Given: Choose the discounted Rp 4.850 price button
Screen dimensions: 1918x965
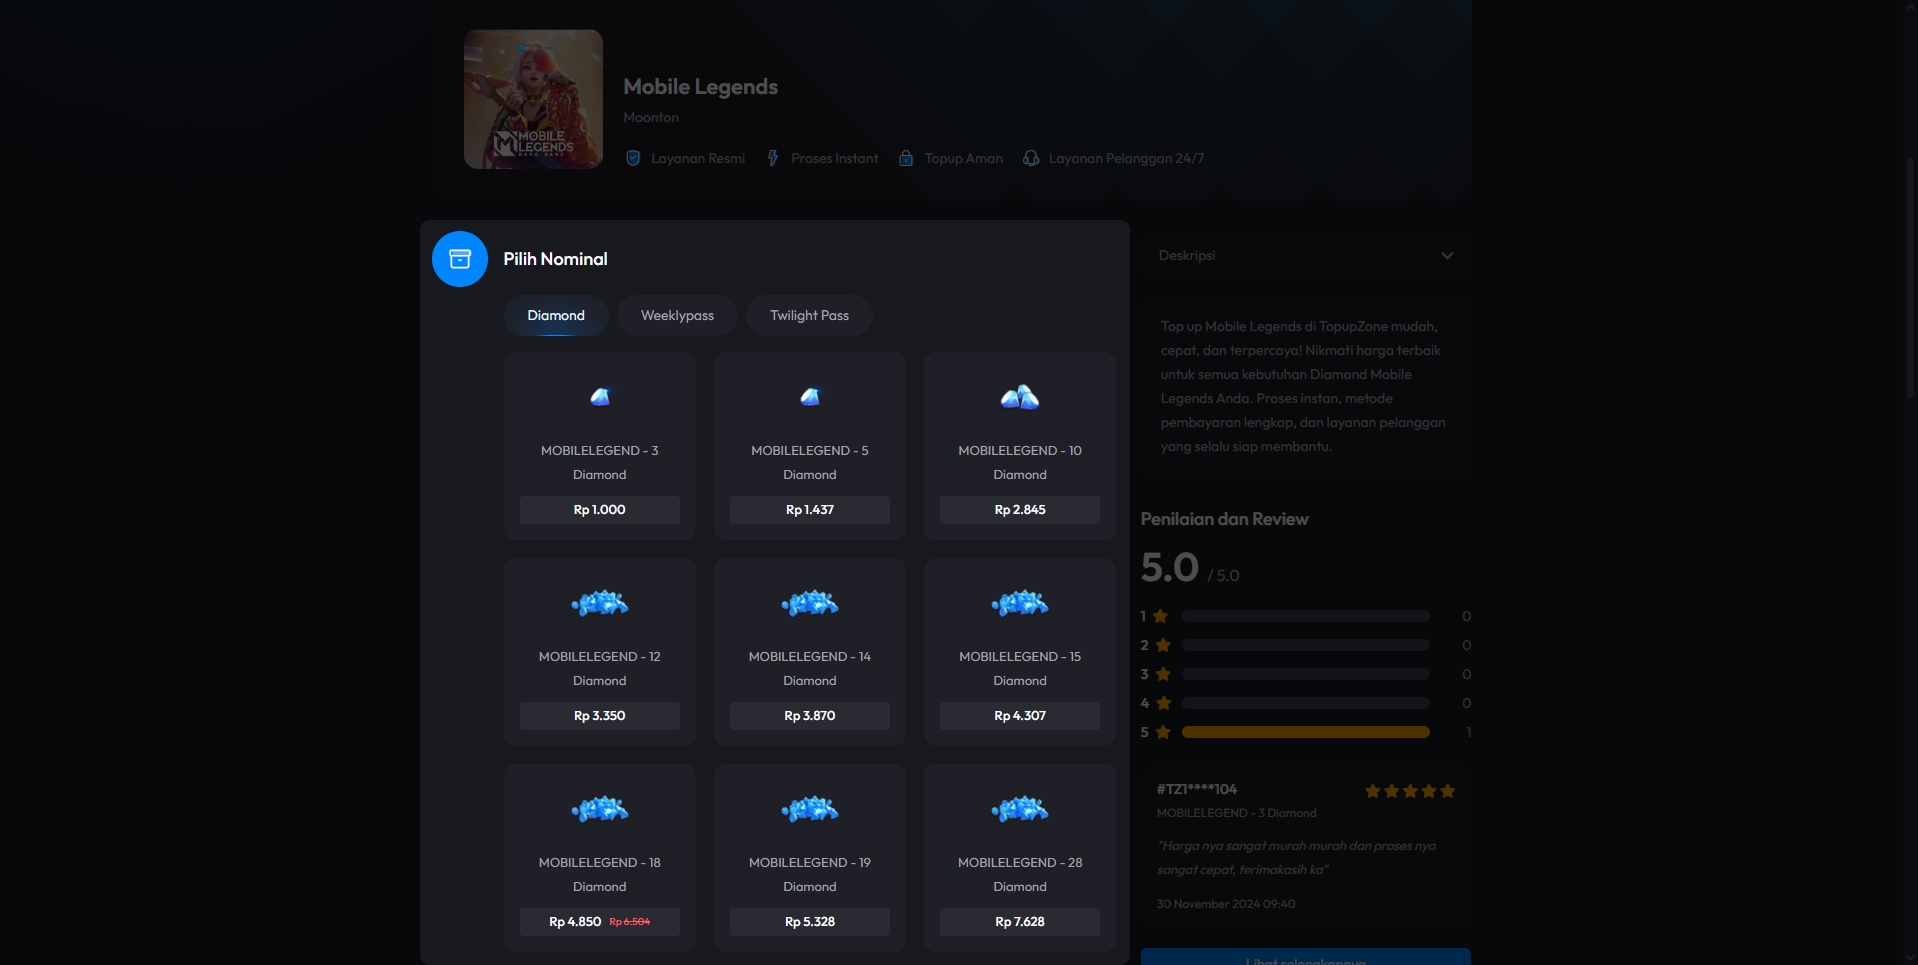Looking at the screenshot, I should (600, 922).
